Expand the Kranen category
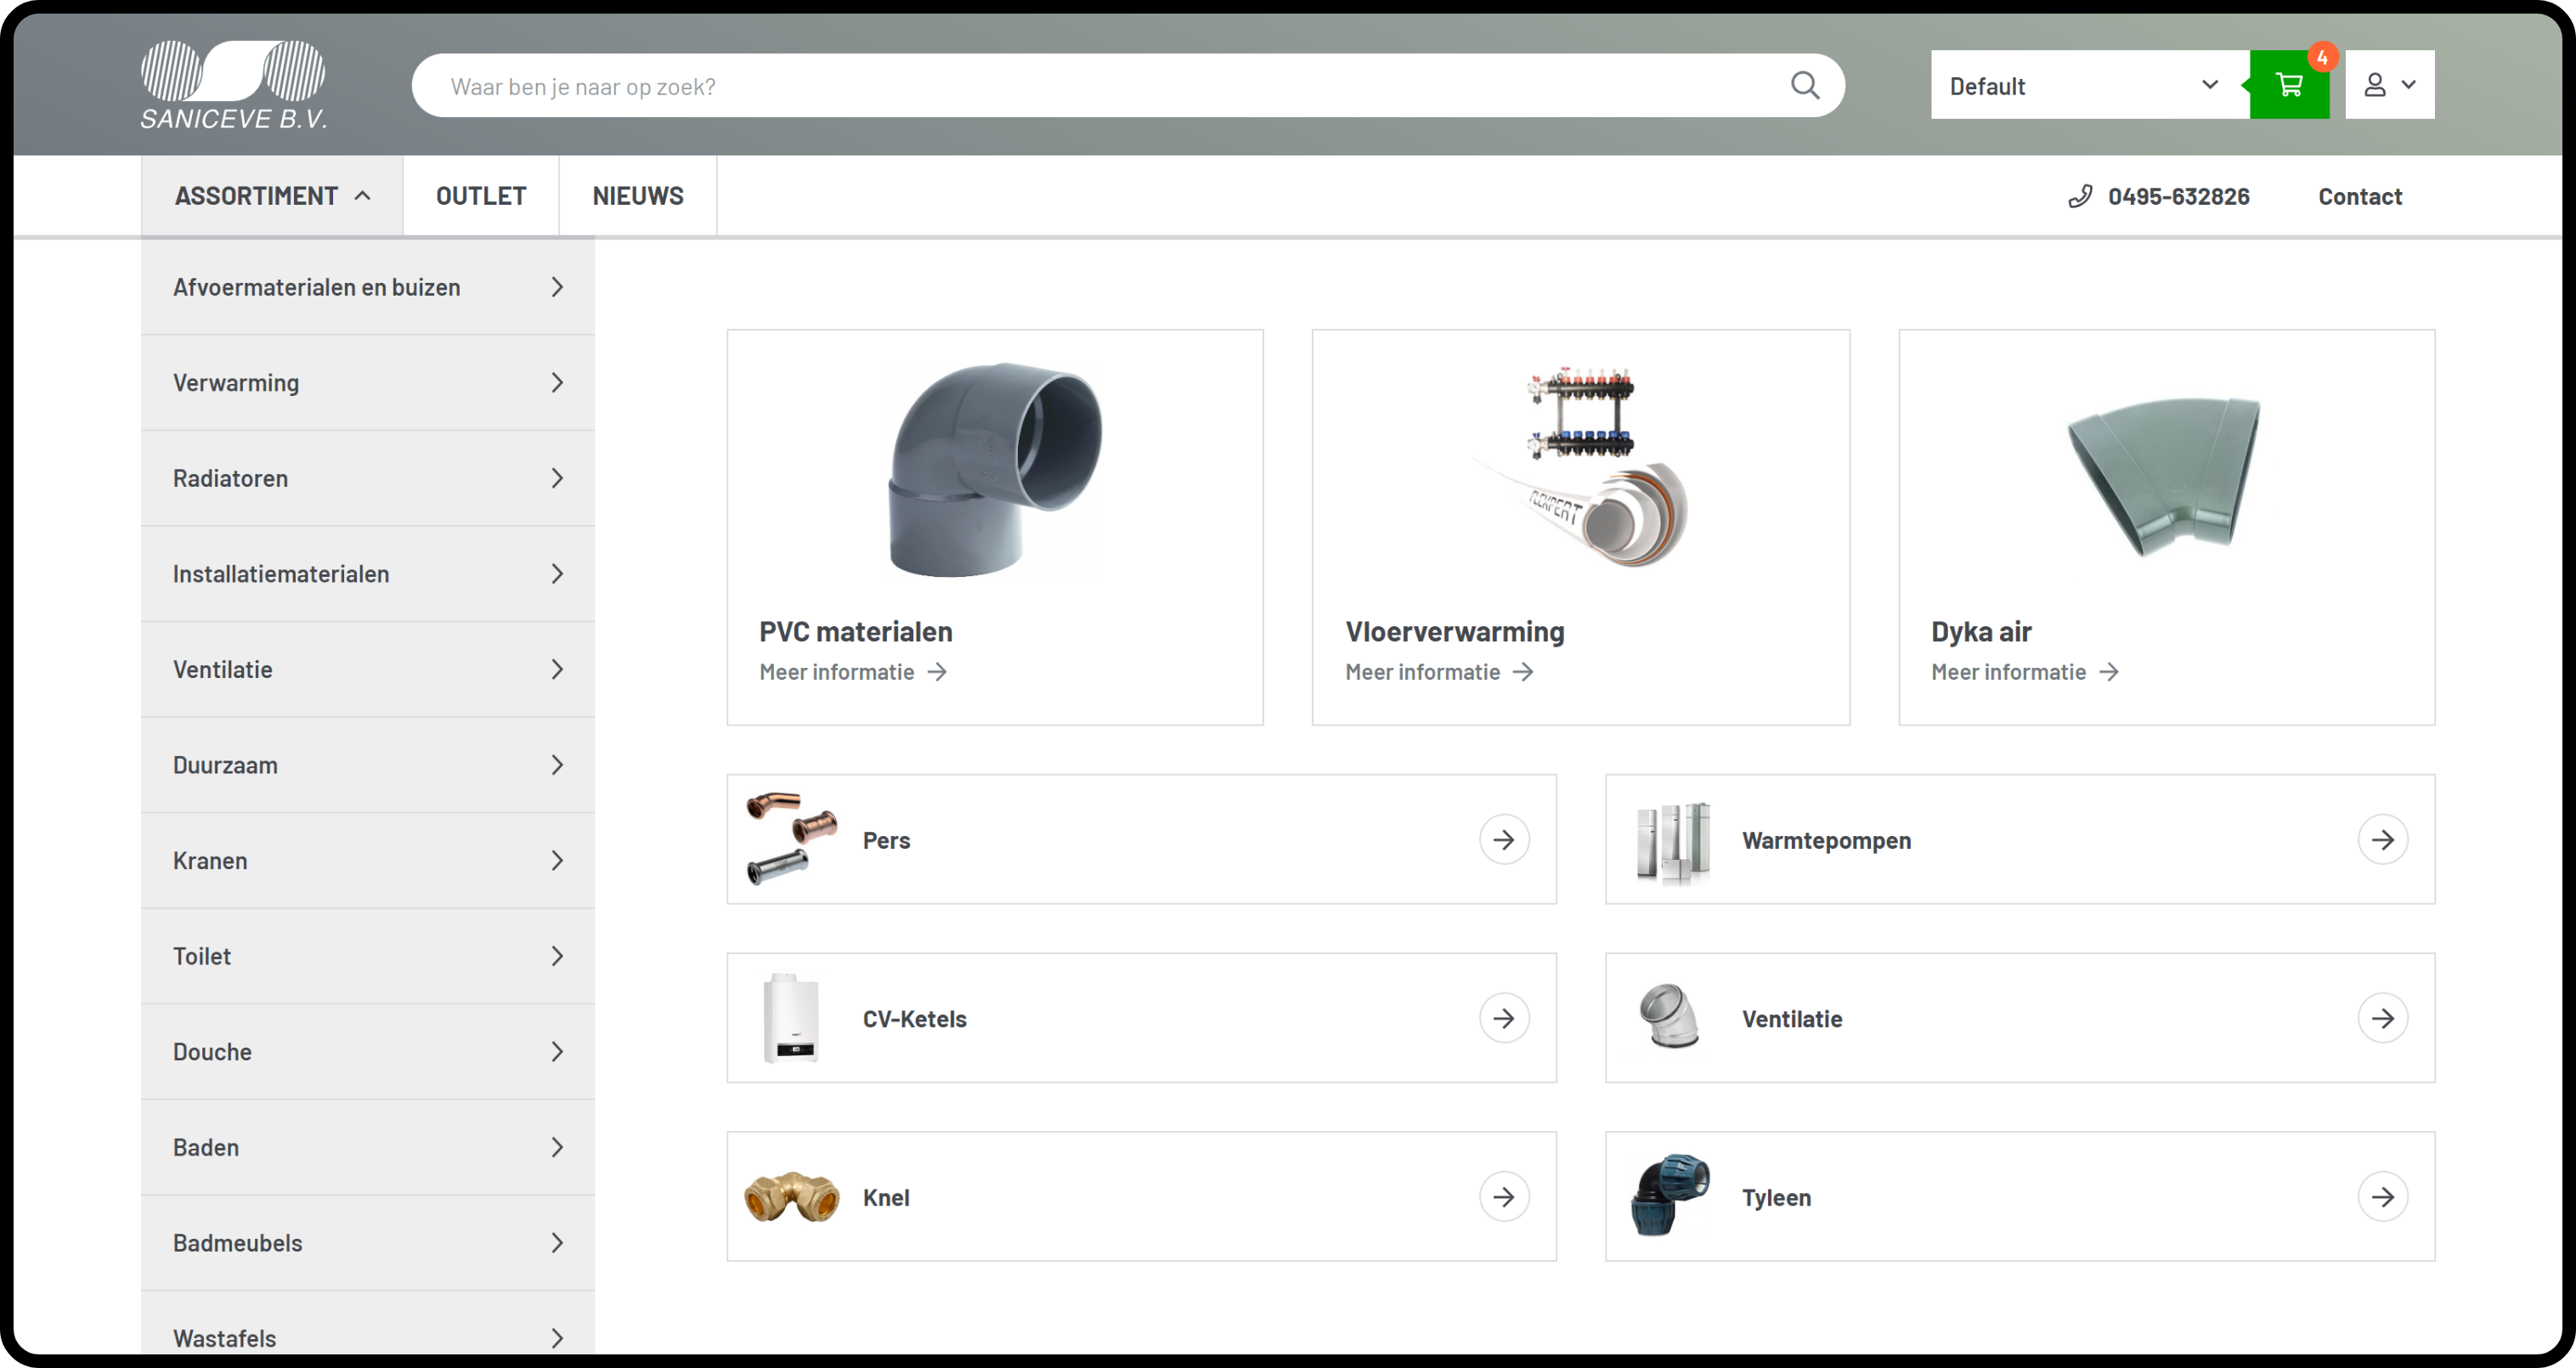This screenshot has width=2576, height=1368. (x=367, y=860)
